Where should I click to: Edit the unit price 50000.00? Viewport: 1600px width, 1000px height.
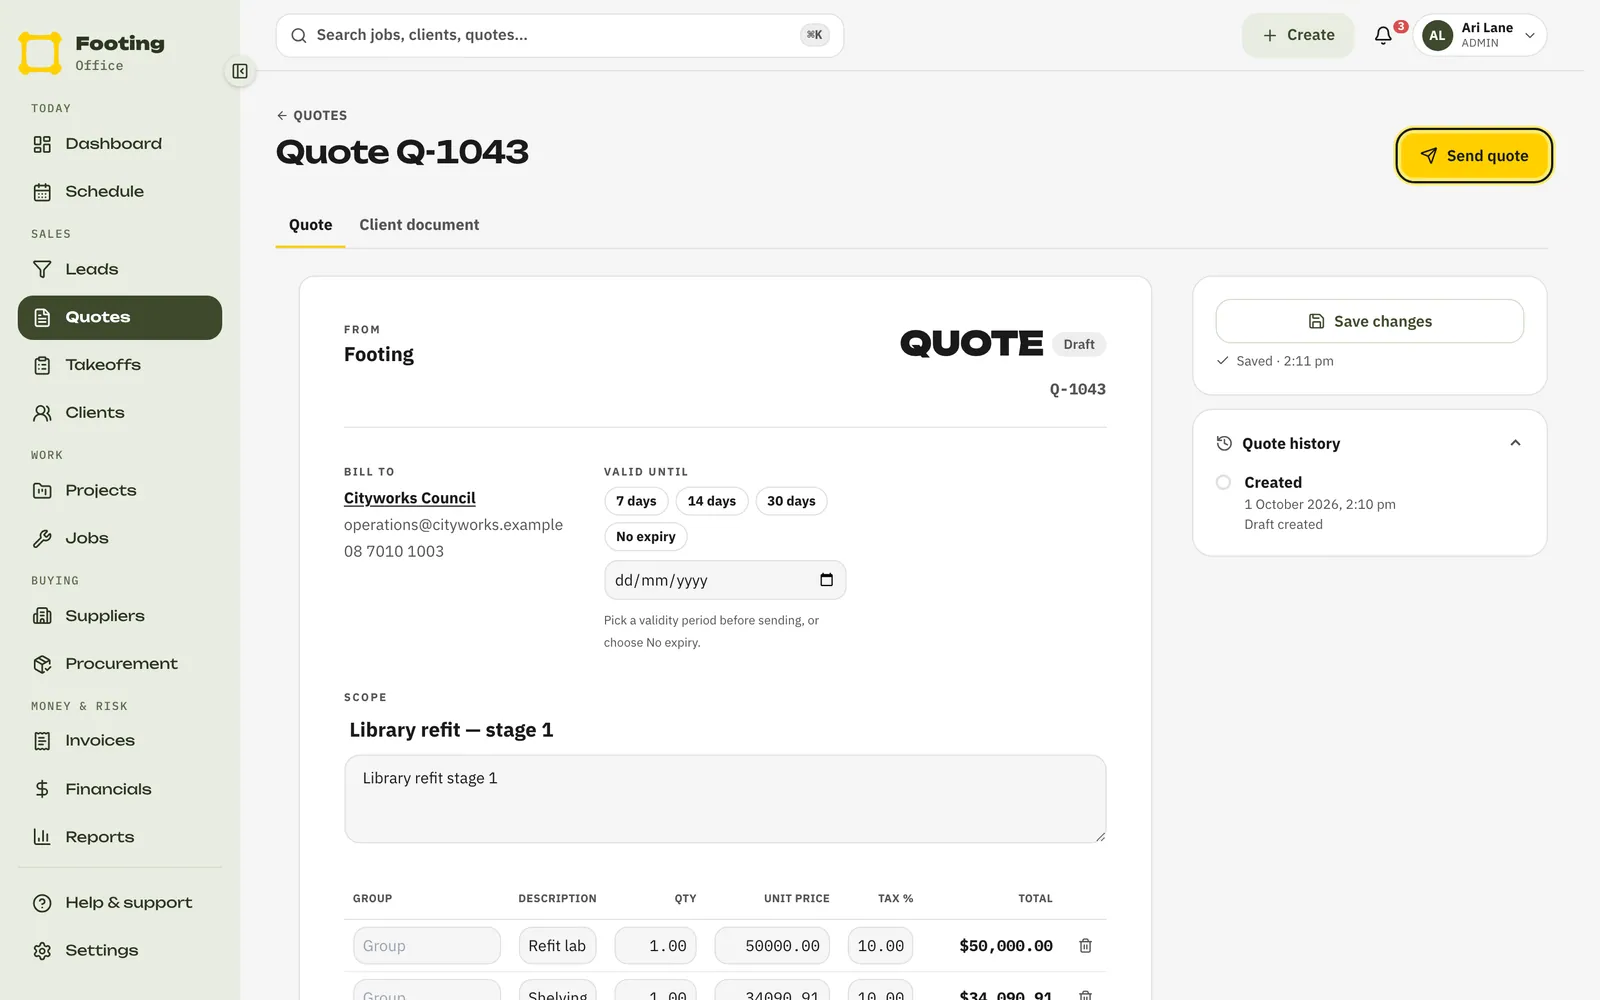pyautogui.click(x=772, y=946)
